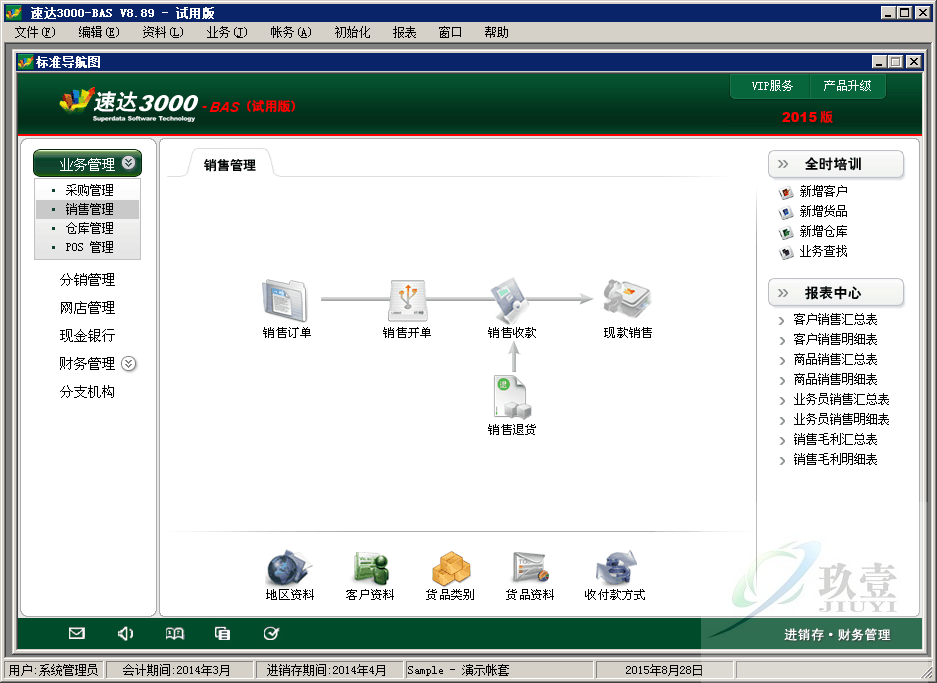
Task: Click the 2015年8月28日 date in status bar
Action: coord(664,670)
